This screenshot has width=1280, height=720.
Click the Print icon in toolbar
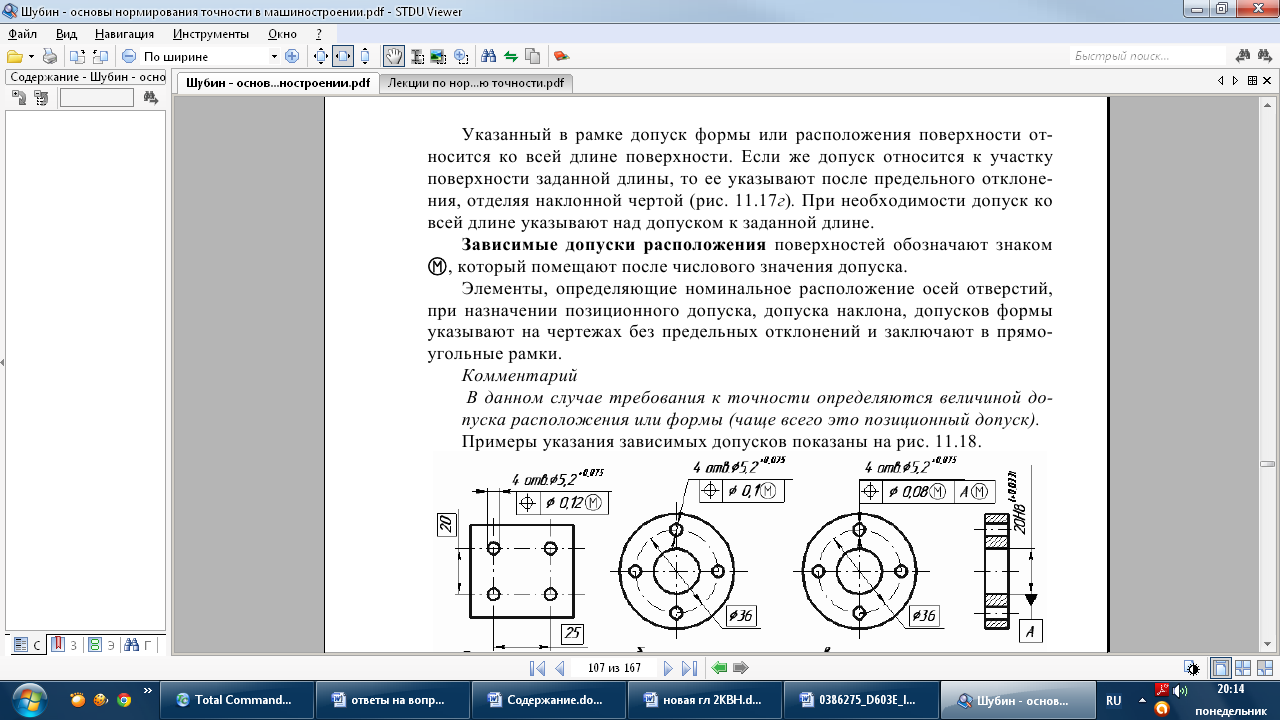click(x=49, y=56)
